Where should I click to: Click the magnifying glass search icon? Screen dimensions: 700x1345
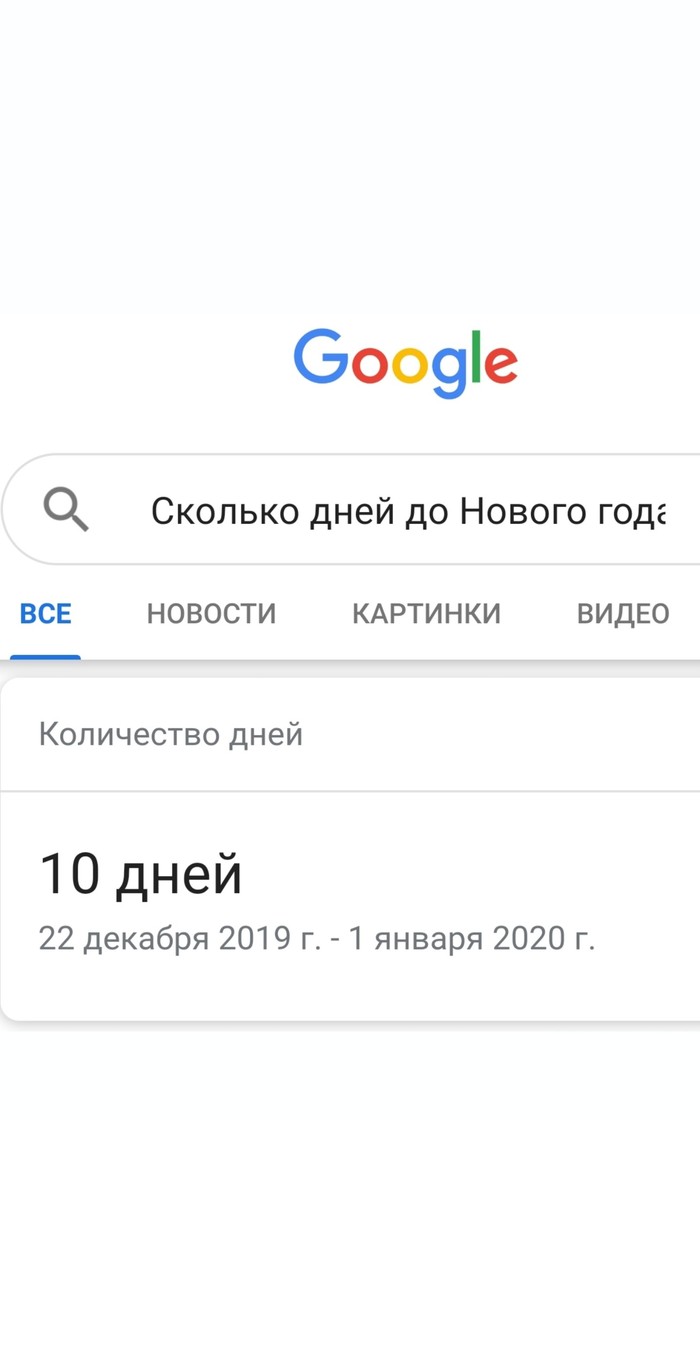point(66,511)
